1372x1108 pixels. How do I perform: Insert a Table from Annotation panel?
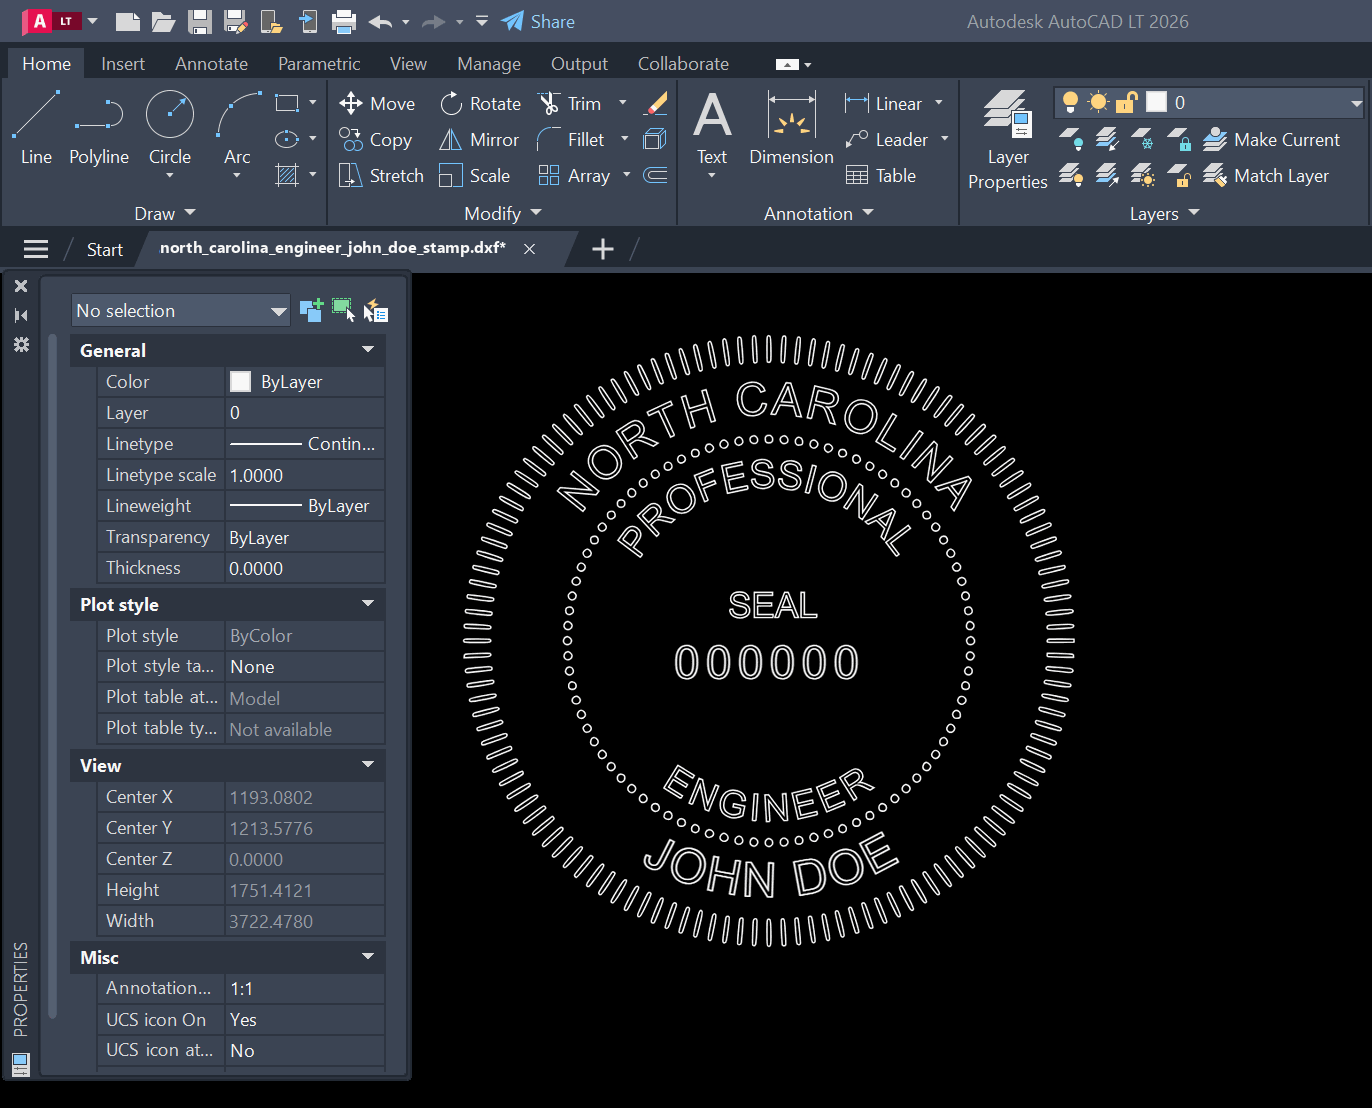tap(881, 176)
